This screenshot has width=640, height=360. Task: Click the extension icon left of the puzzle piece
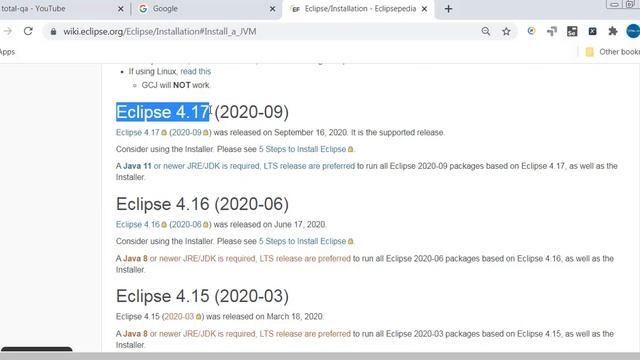point(593,31)
